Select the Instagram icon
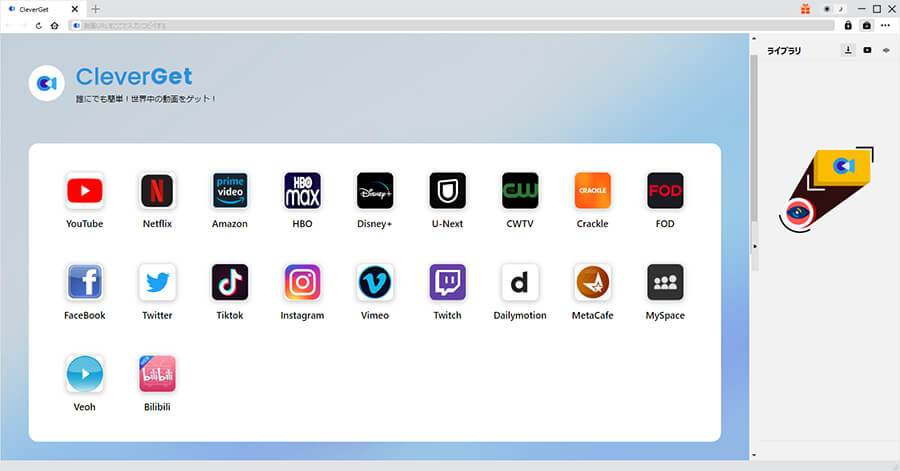This screenshot has height=471, width=900. point(302,282)
